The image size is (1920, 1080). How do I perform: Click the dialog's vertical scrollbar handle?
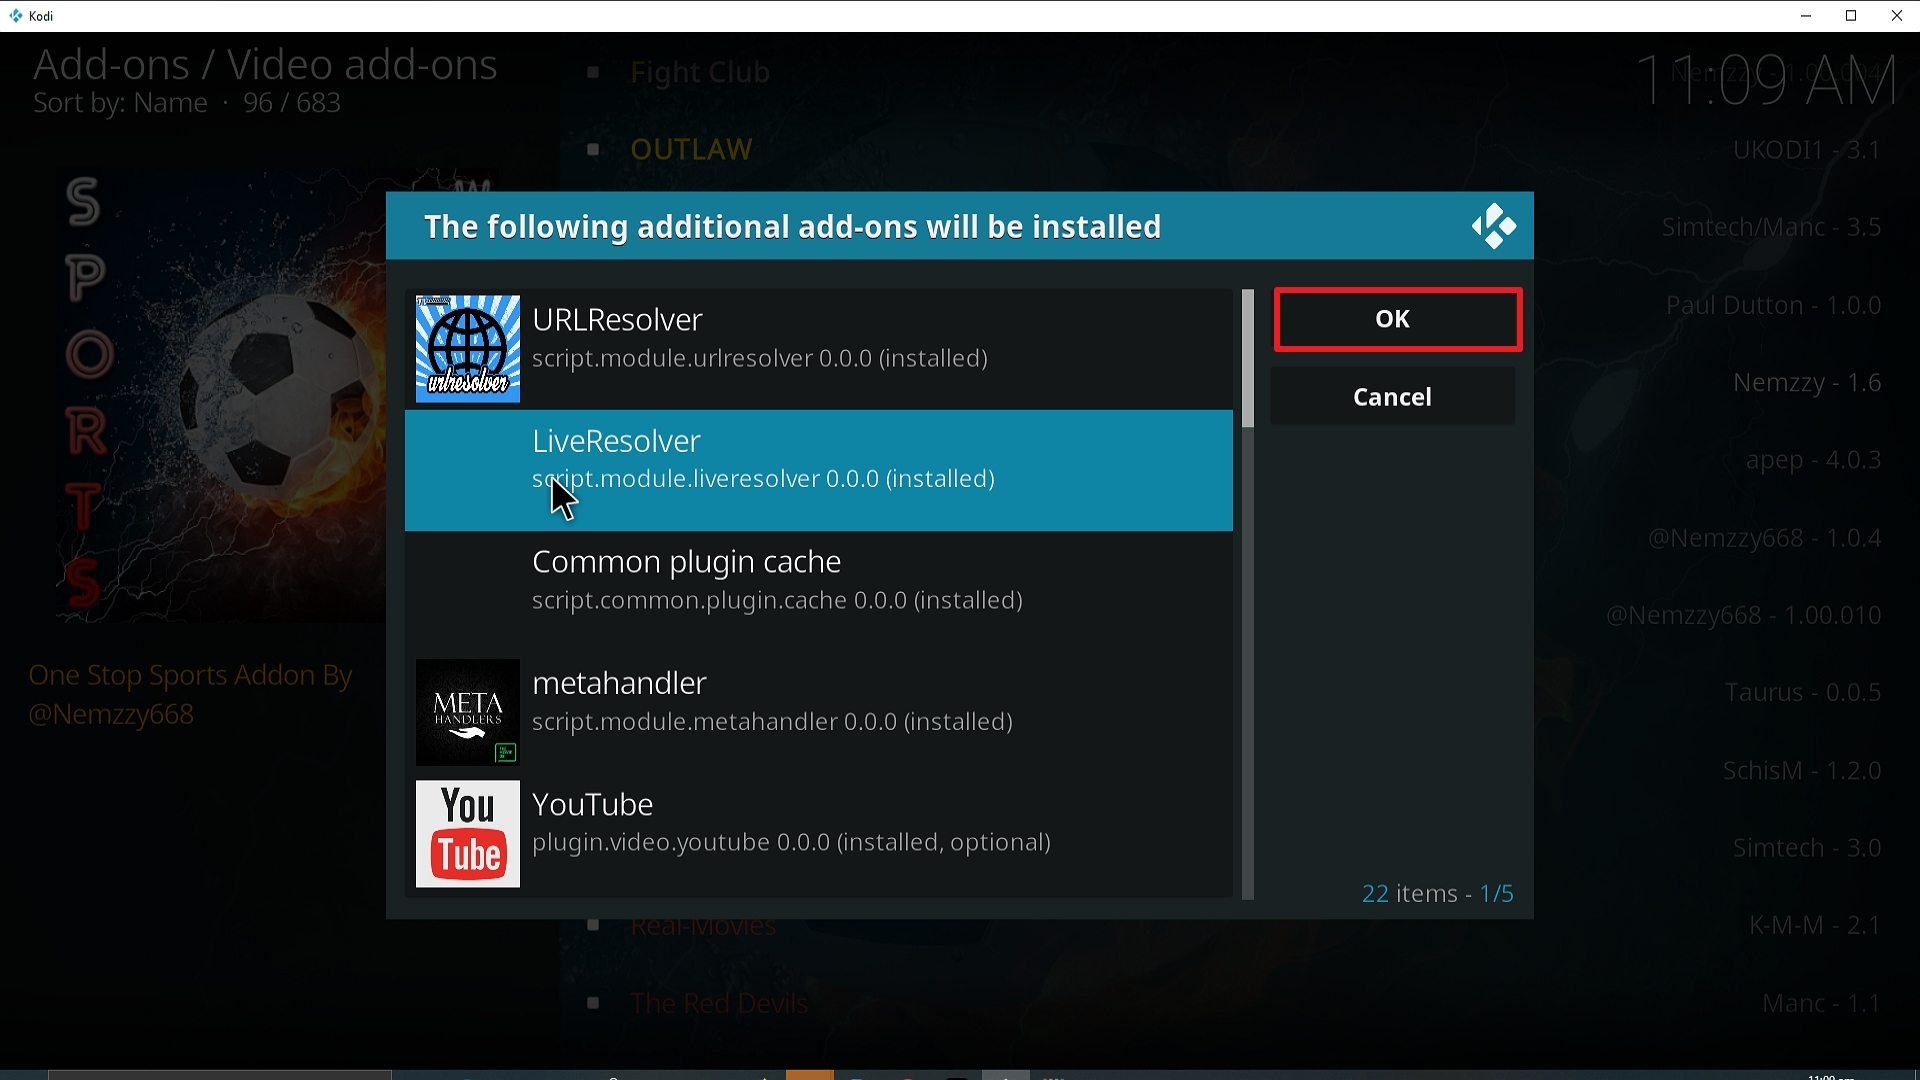(1248, 359)
